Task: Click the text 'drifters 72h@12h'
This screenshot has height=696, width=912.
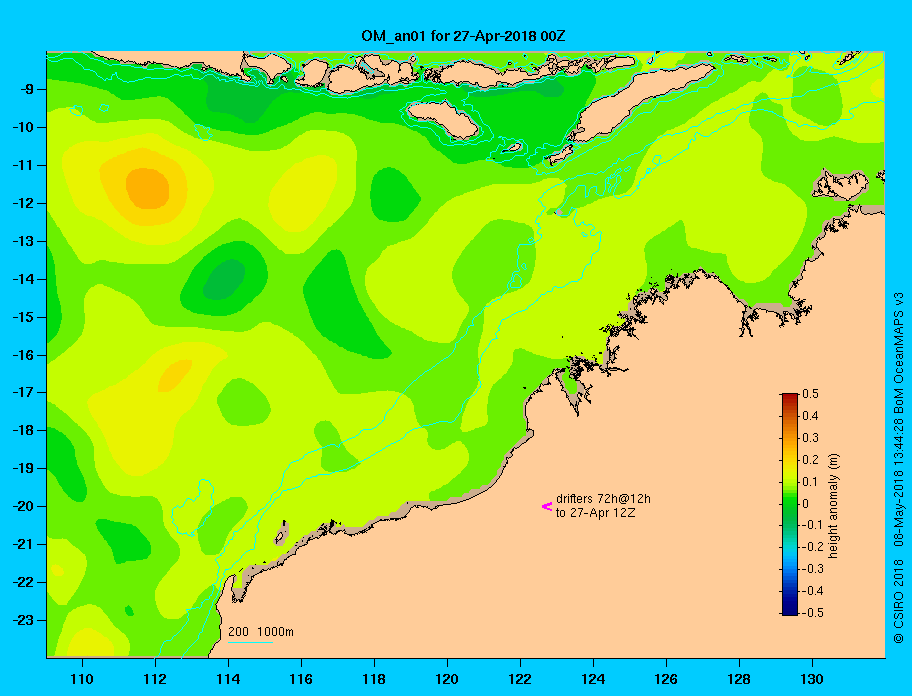Action: [603, 499]
